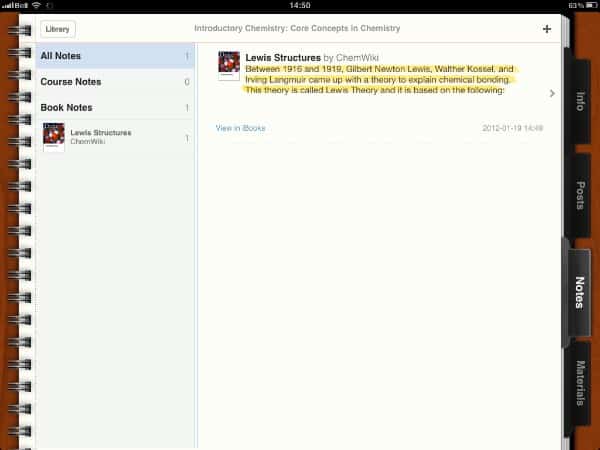
Task: Tap the 14:50 clock in status bar
Action: pos(300,5)
